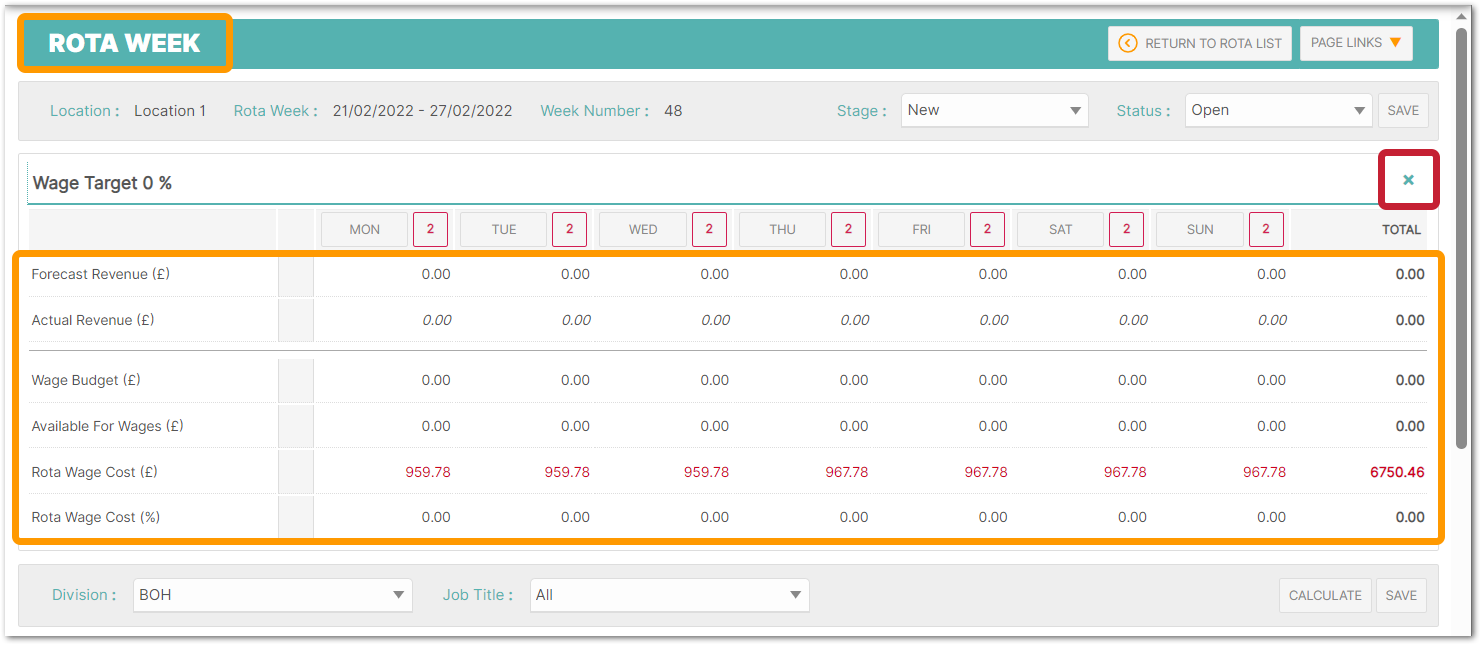The height and width of the screenshot is (645, 1481).
Task: Expand the Status dropdown showing Open
Action: tap(1278, 110)
